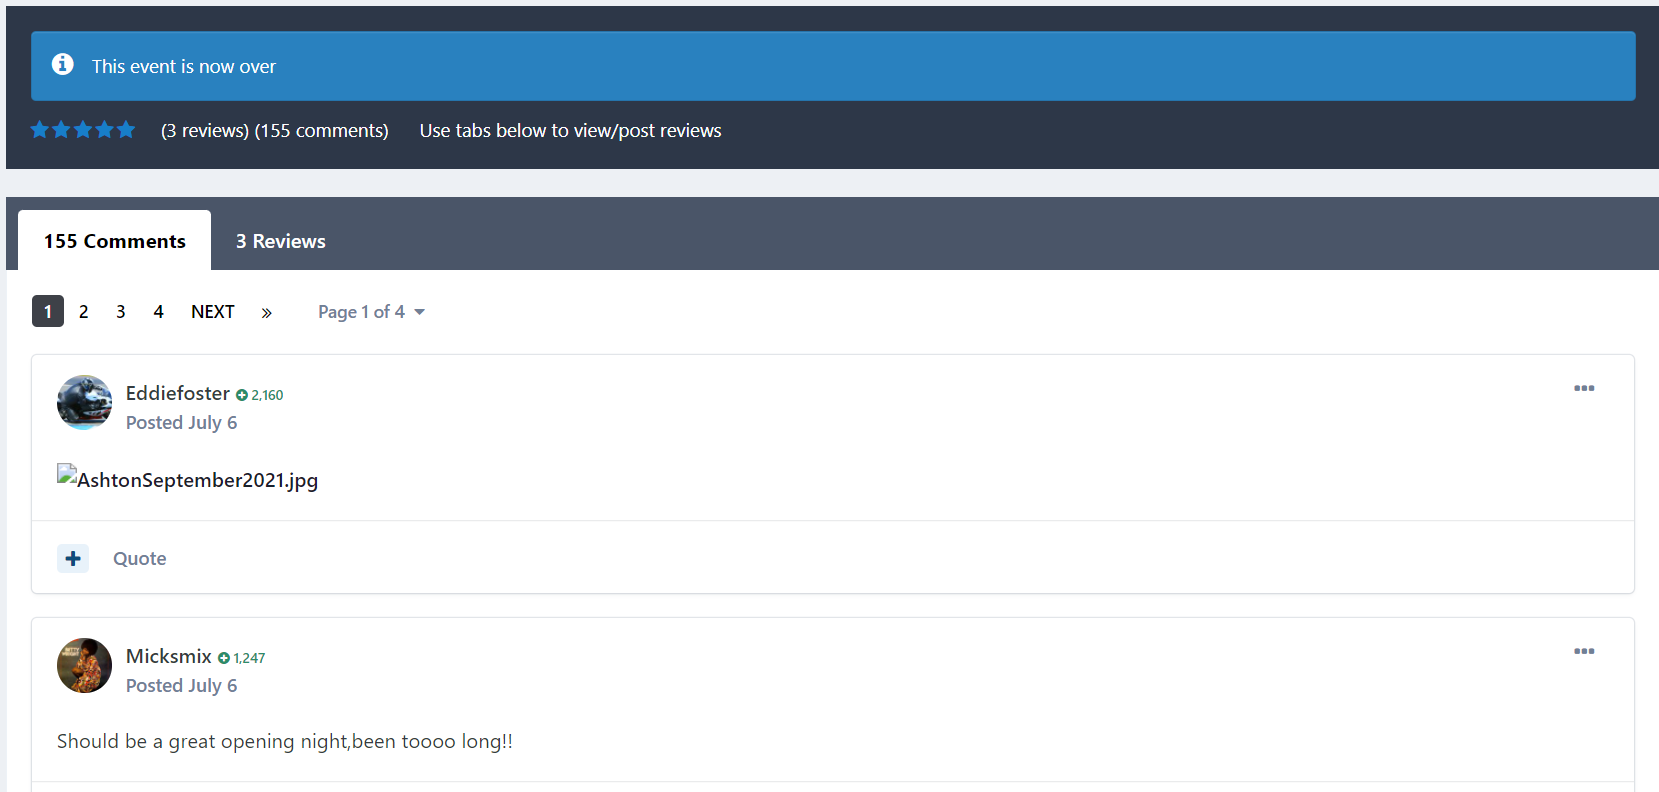
Task: Switch to the 155 Comments tab
Action: (x=114, y=241)
